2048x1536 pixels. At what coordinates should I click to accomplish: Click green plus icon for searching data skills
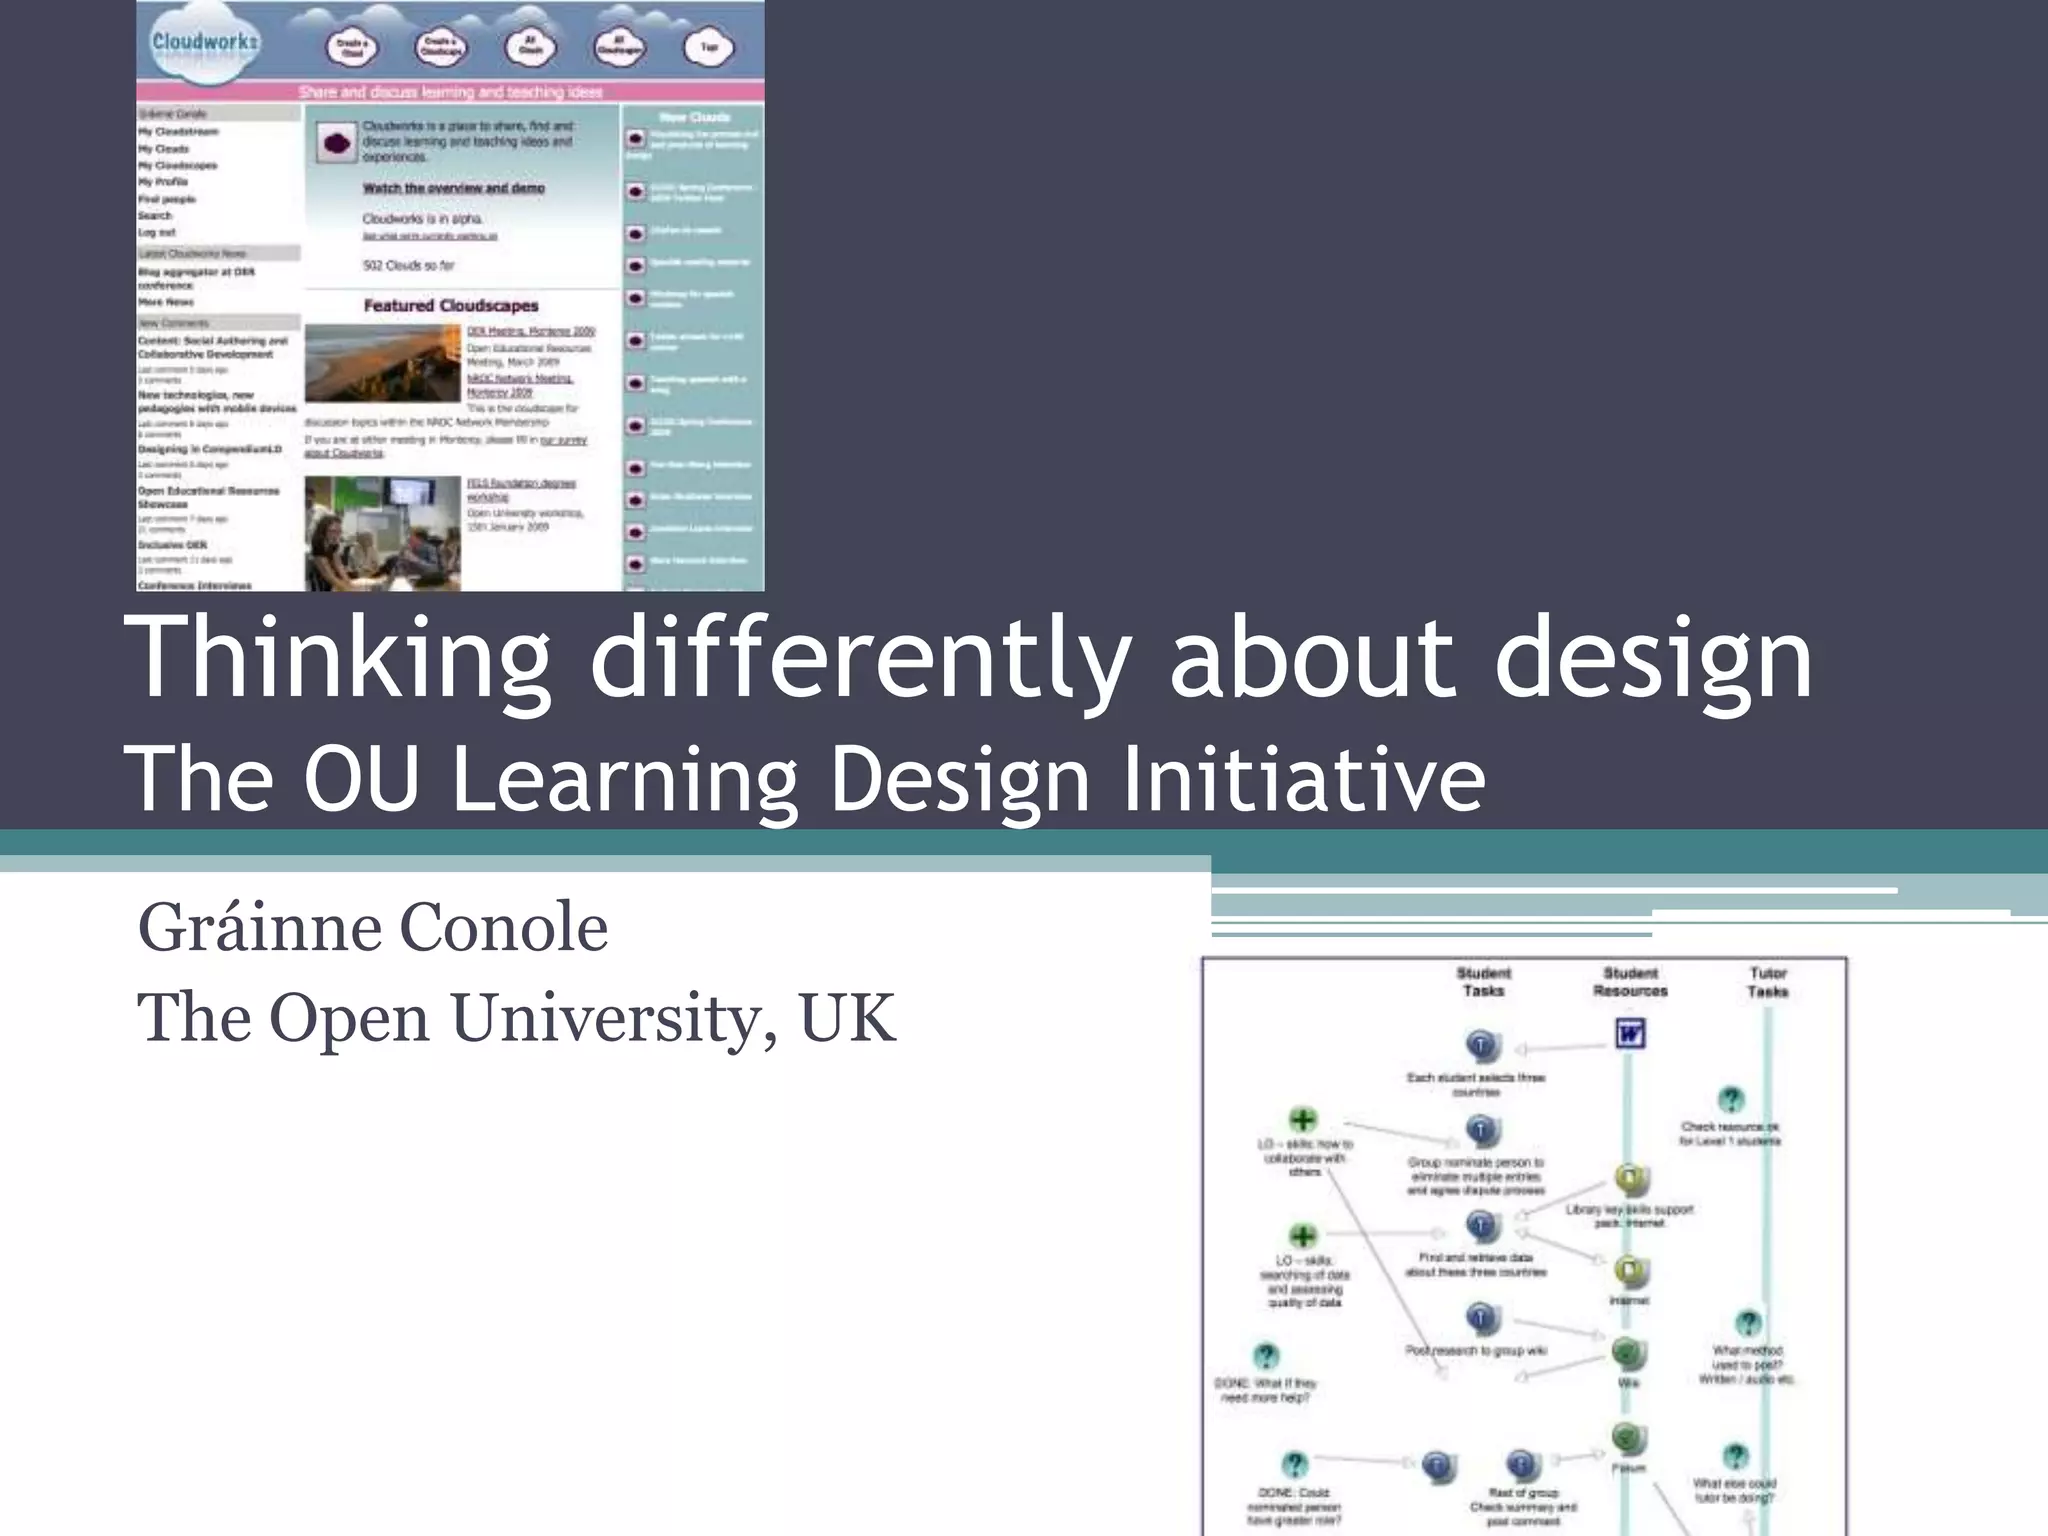(1302, 1236)
